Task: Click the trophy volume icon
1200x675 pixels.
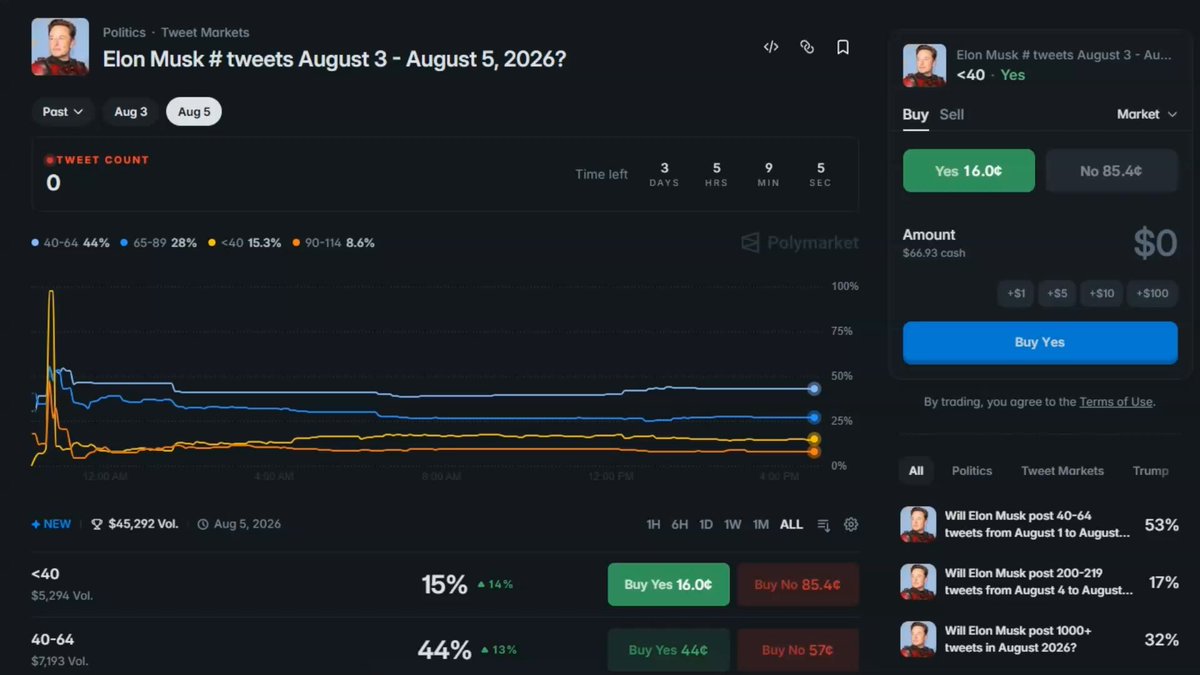Action: click(97, 524)
